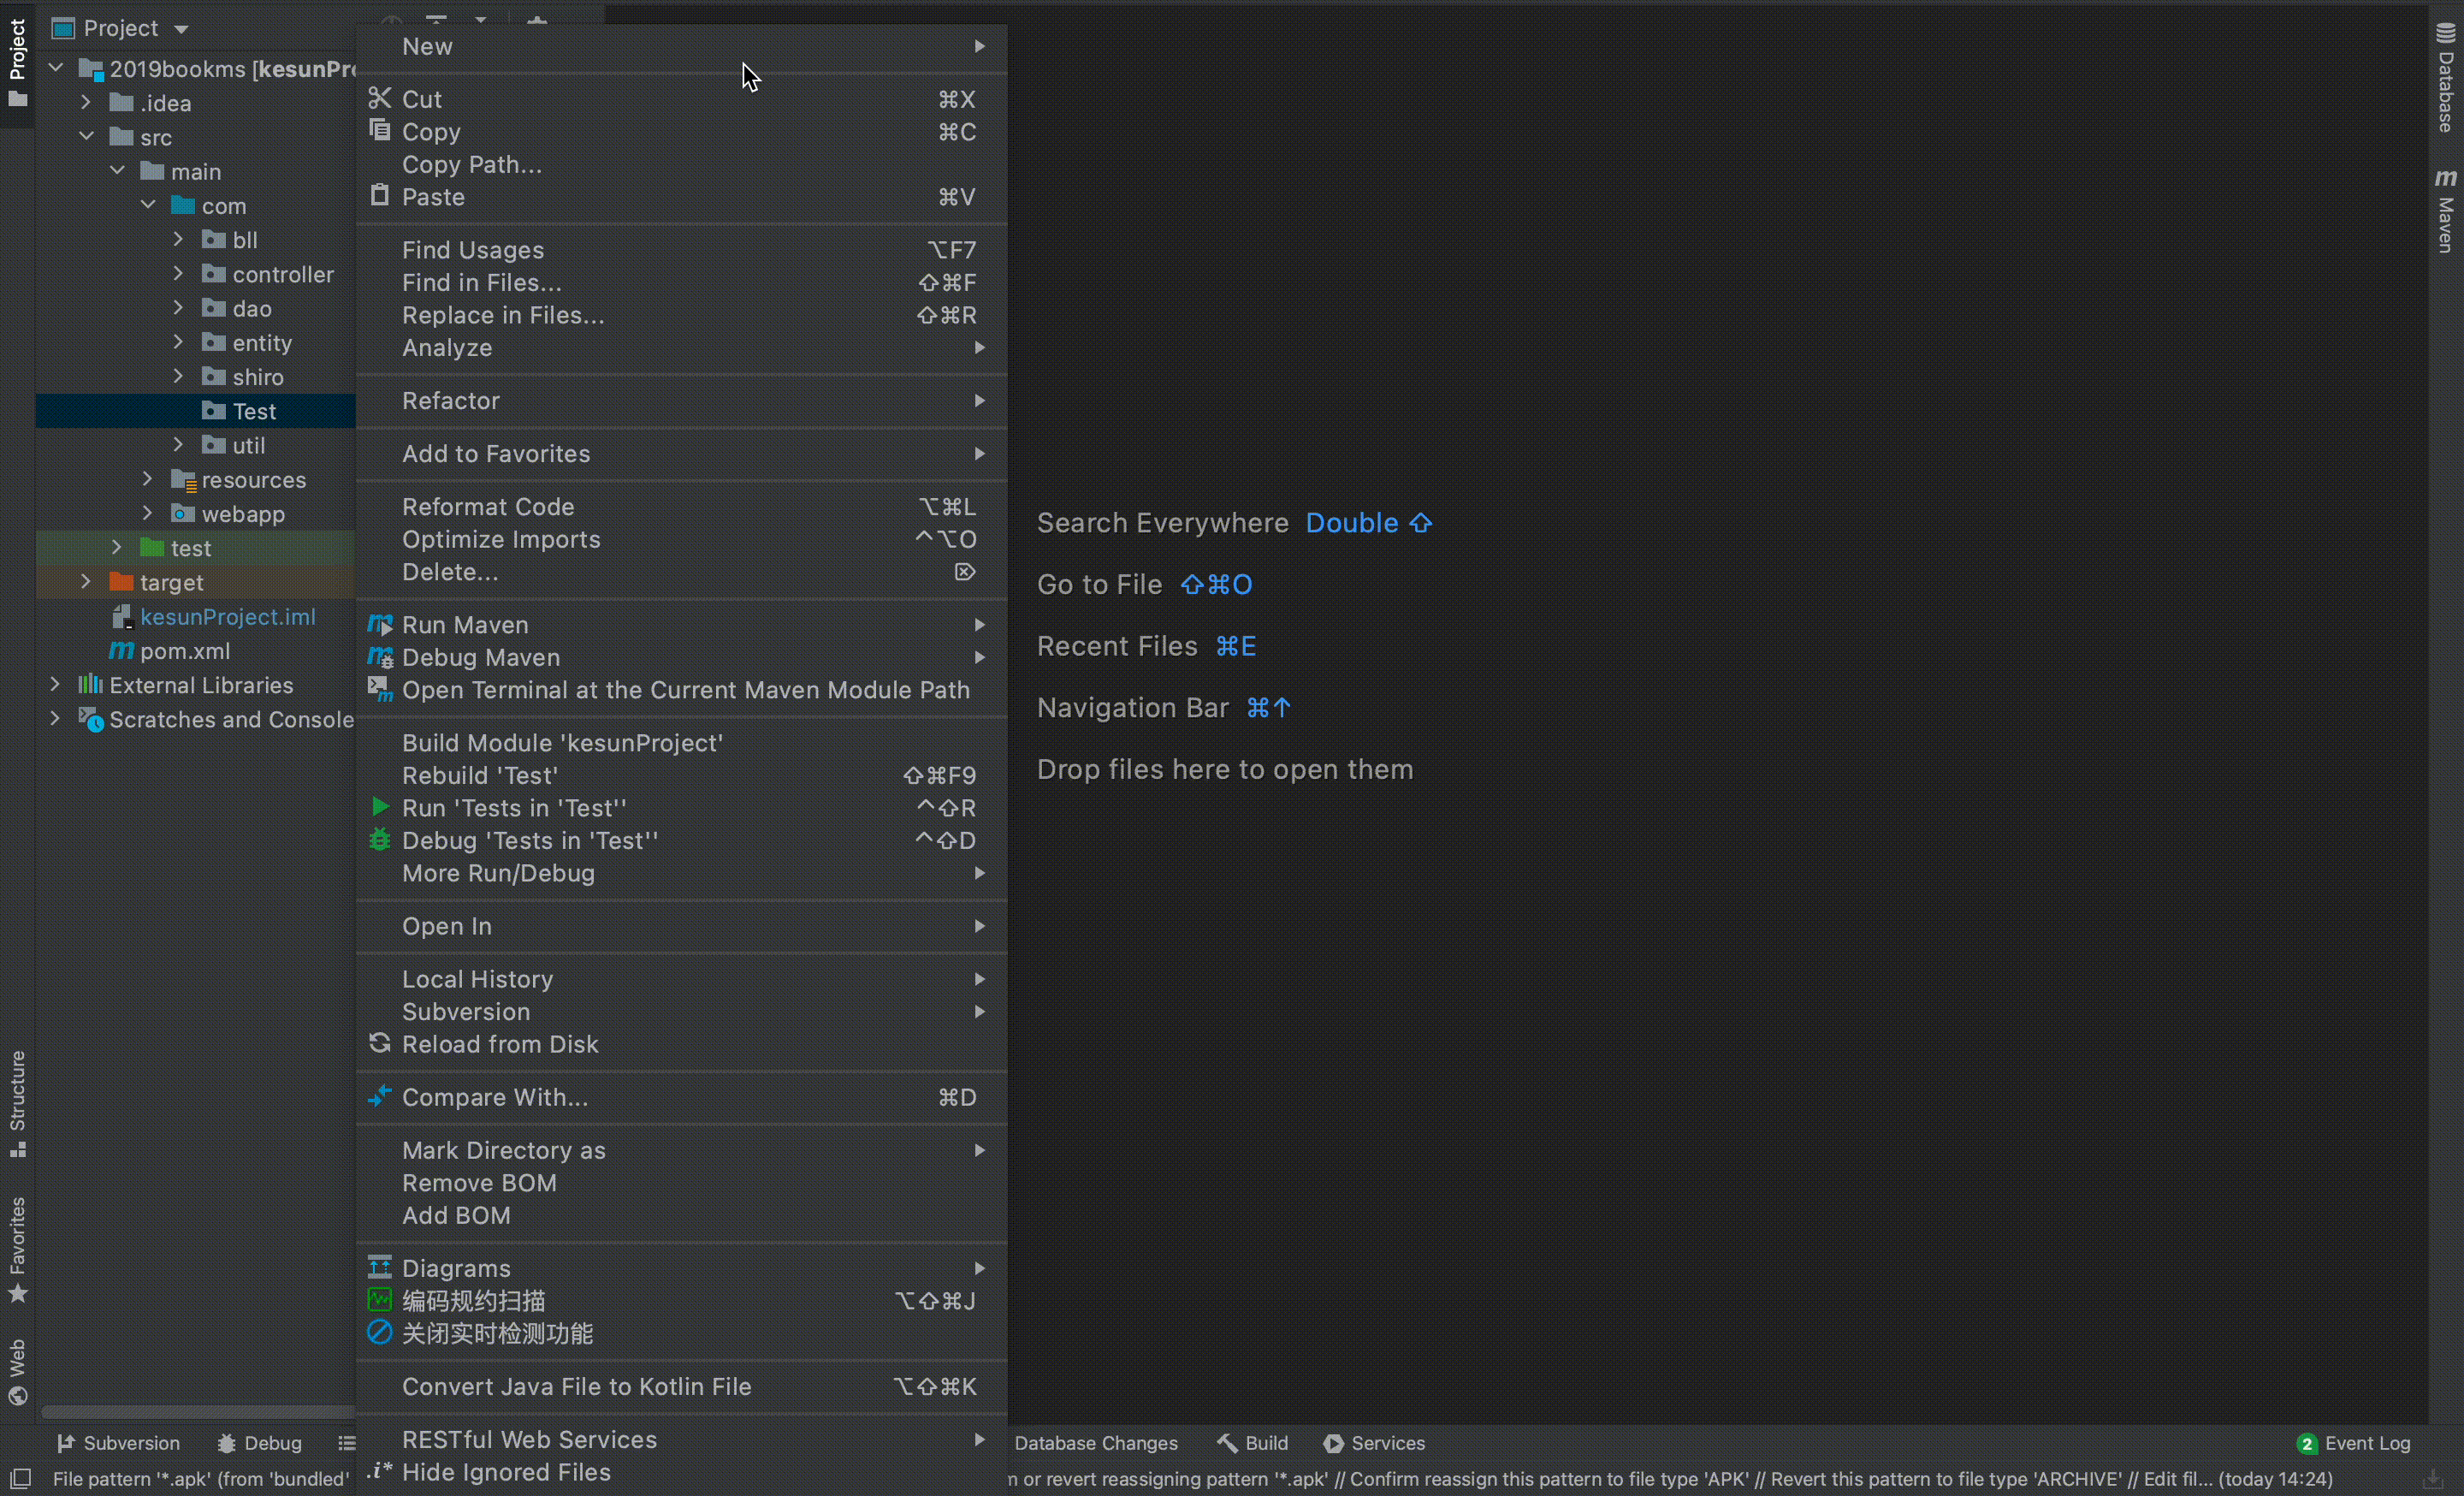Open the Build tool window tab

point(1253,1443)
